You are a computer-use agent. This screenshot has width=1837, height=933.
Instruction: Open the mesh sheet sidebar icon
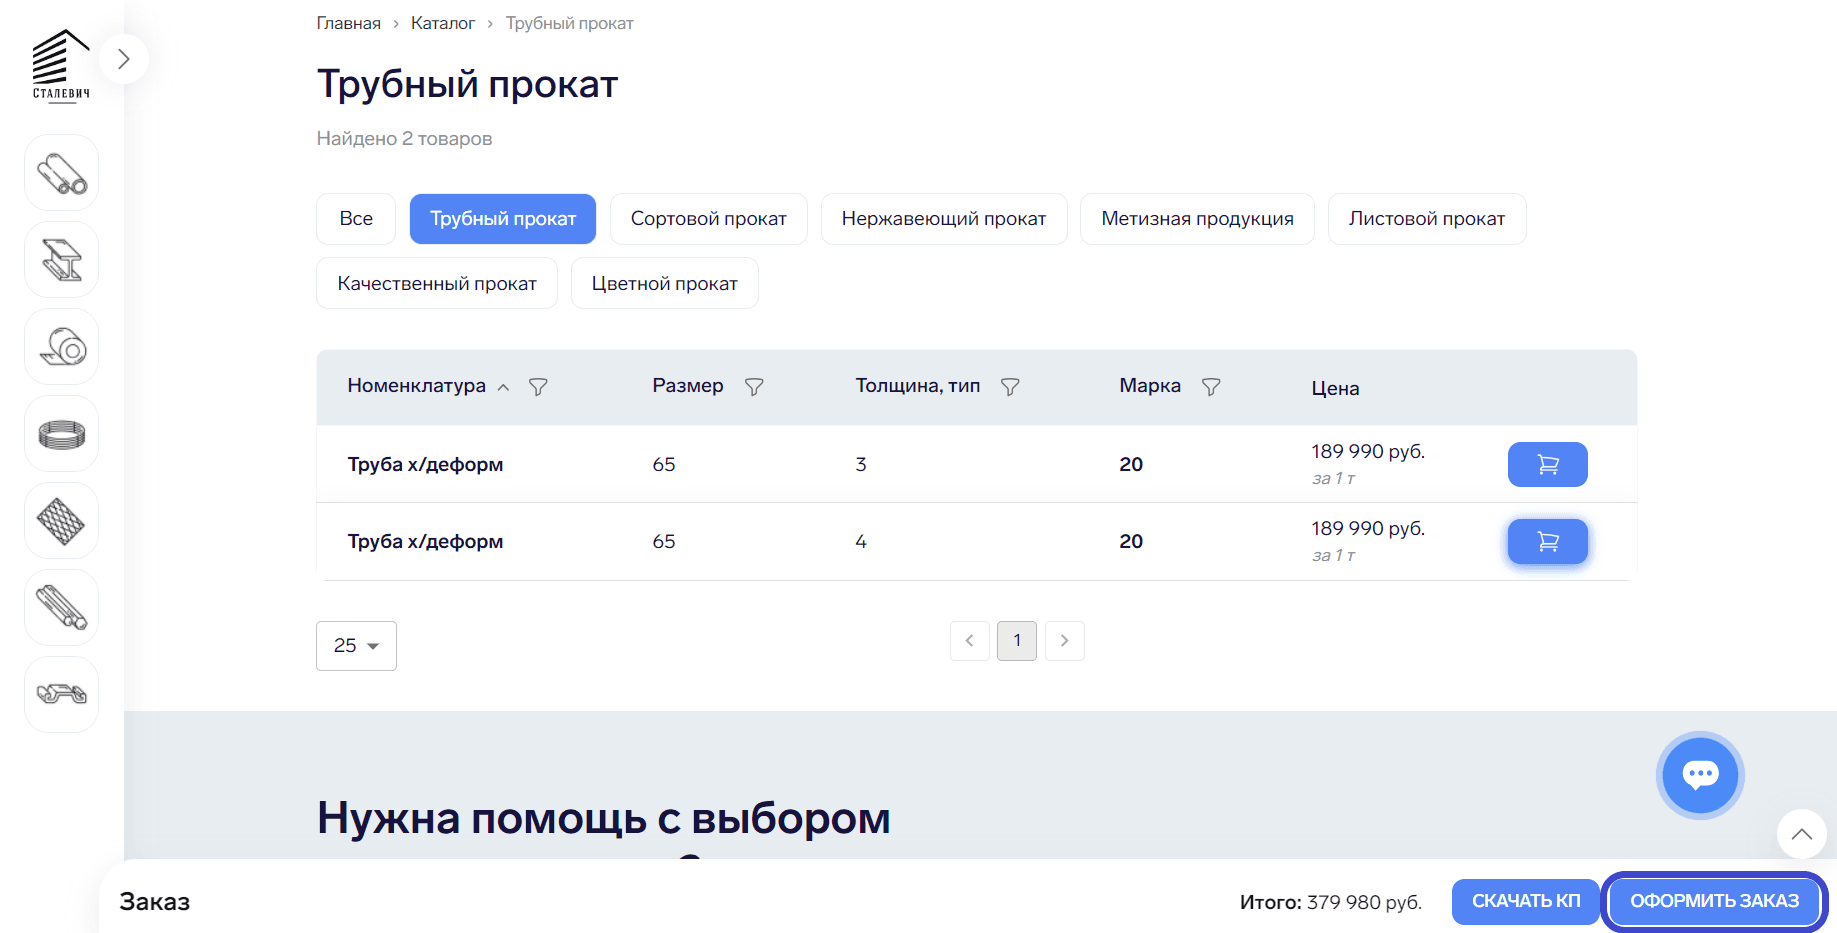click(x=62, y=521)
